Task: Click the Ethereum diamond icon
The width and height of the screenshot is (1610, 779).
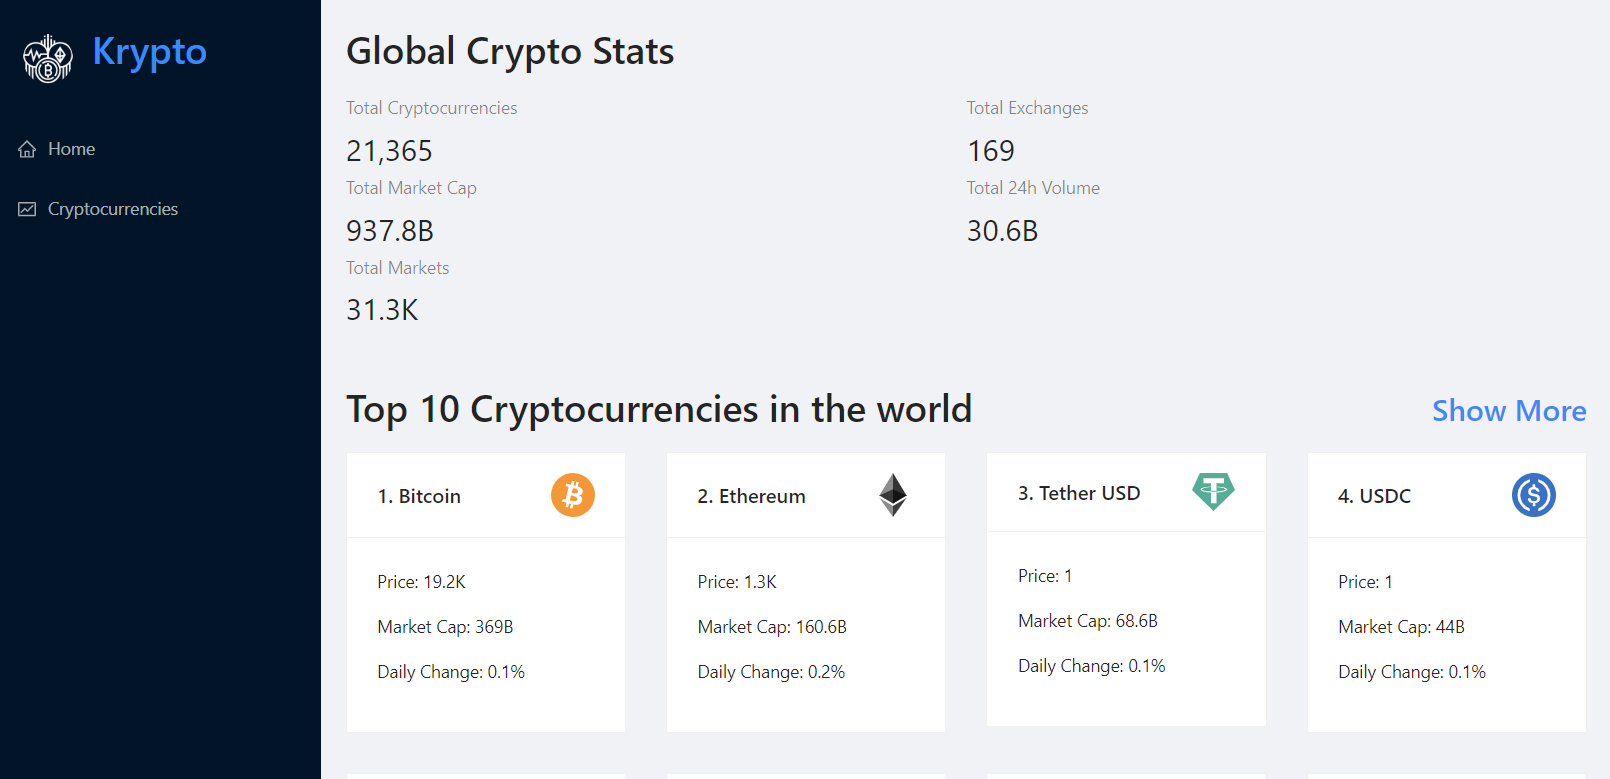Action: [893, 495]
